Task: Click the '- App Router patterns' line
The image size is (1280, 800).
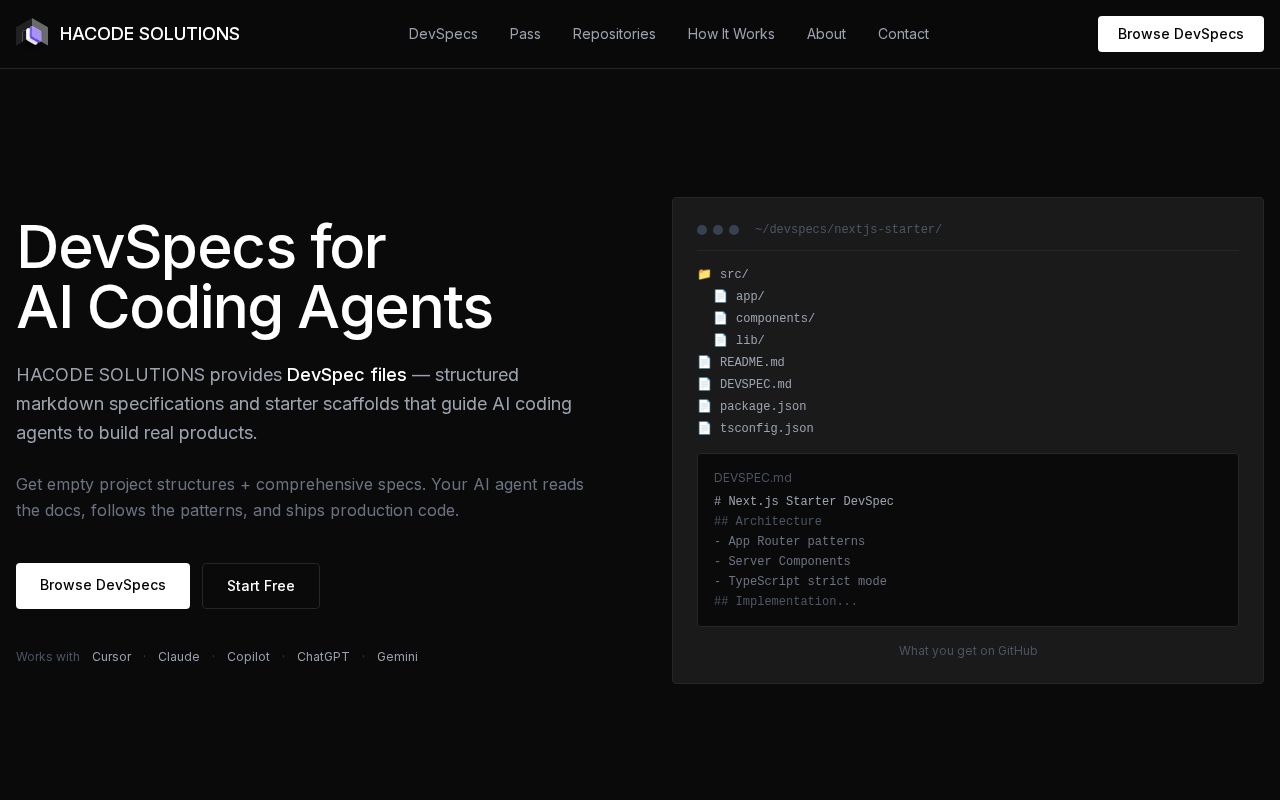Action: [x=789, y=542]
